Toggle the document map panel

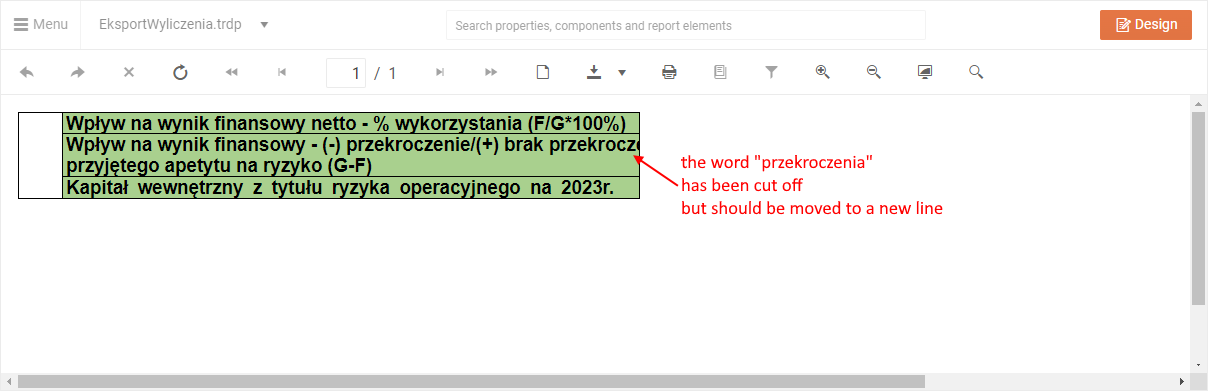[x=720, y=72]
